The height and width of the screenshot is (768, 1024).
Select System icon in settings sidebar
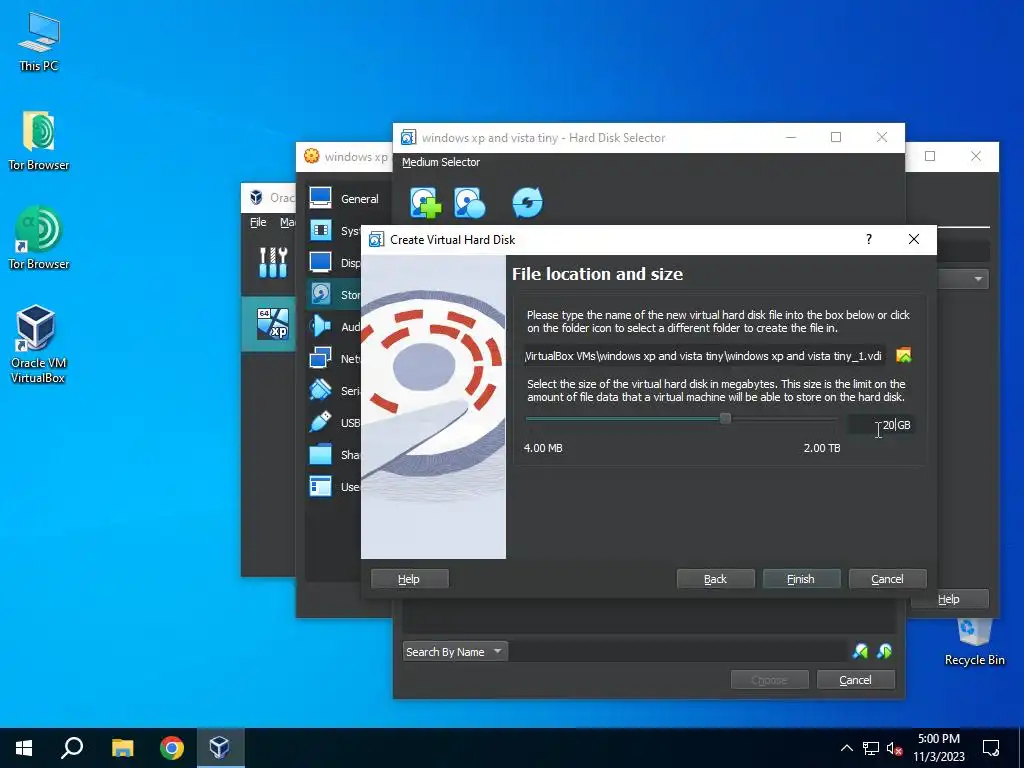[321, 231]
